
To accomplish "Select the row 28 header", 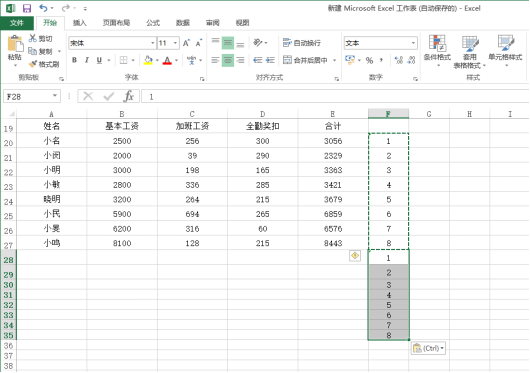I will click(8, 260).
